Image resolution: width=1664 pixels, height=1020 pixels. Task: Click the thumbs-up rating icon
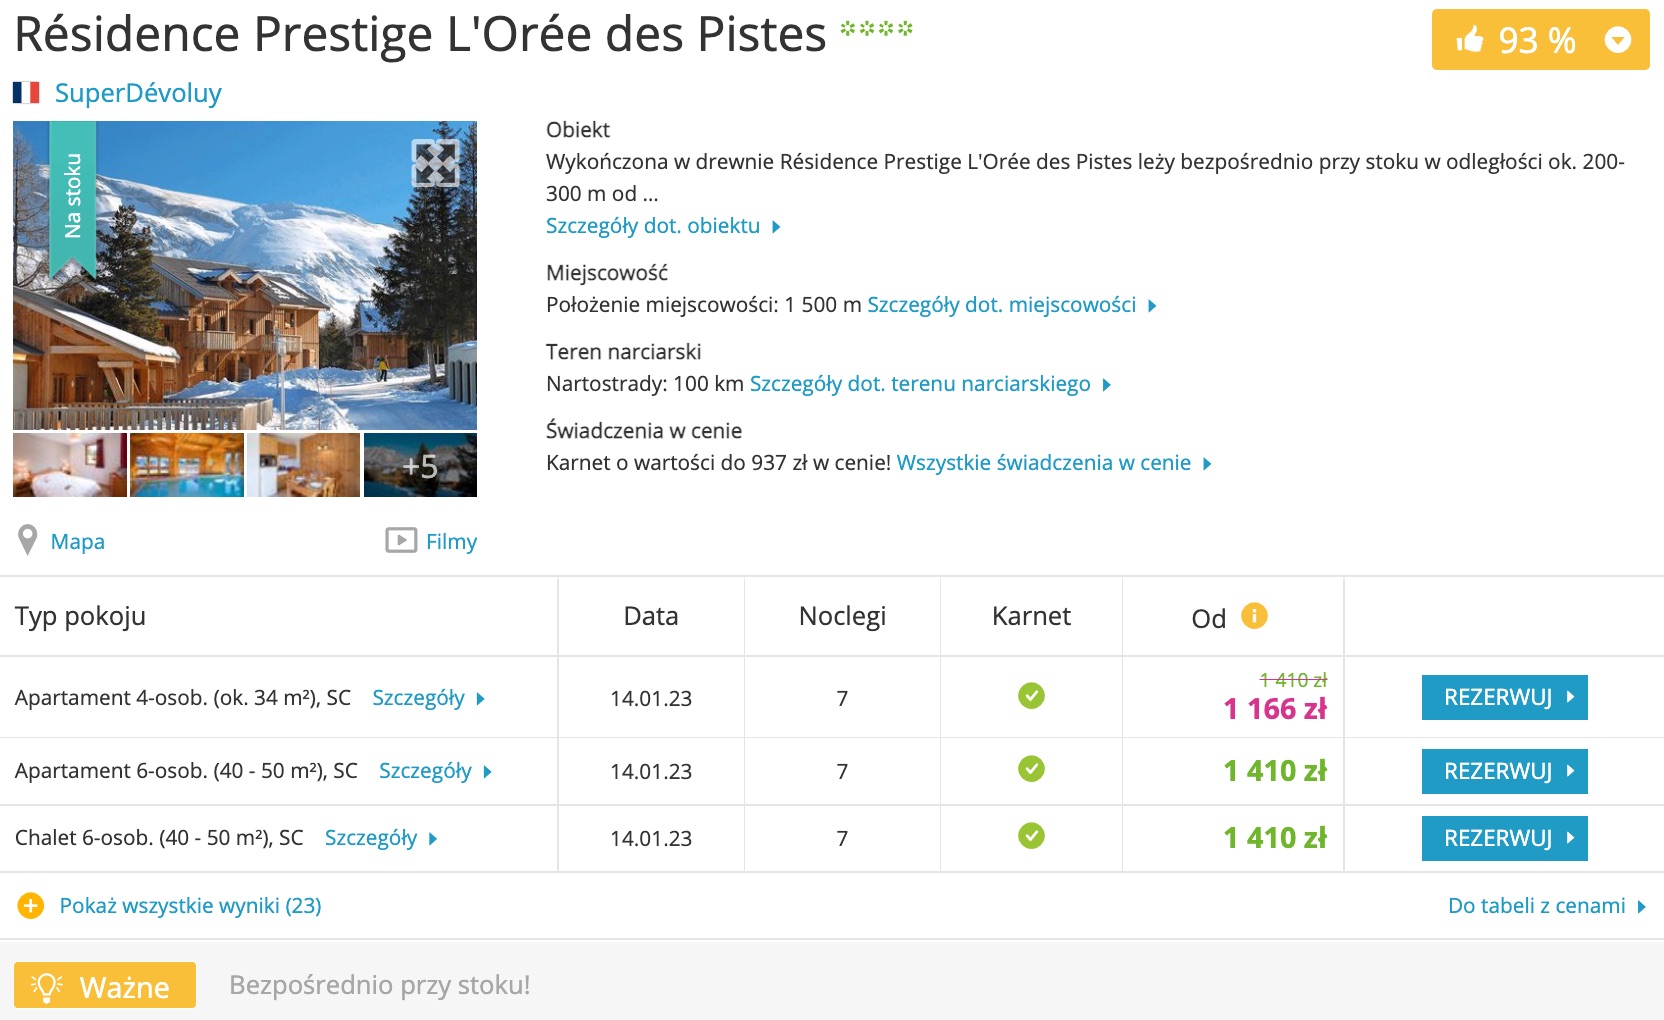[1469, 40]
